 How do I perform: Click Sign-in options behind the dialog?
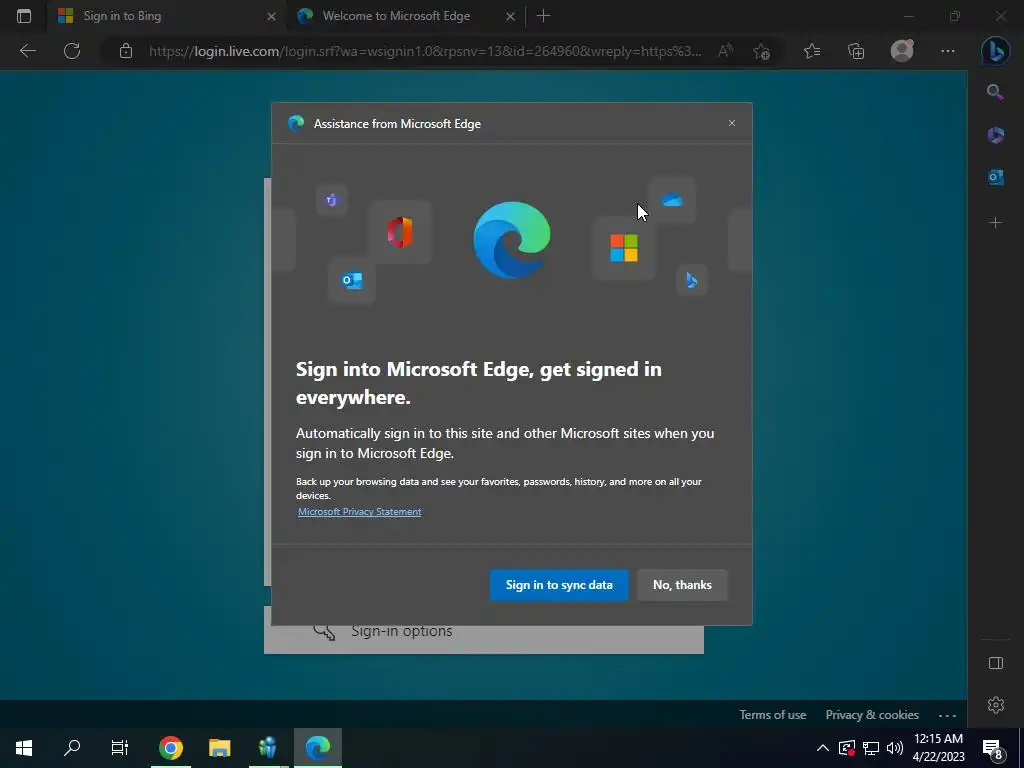tap(402, 631)
